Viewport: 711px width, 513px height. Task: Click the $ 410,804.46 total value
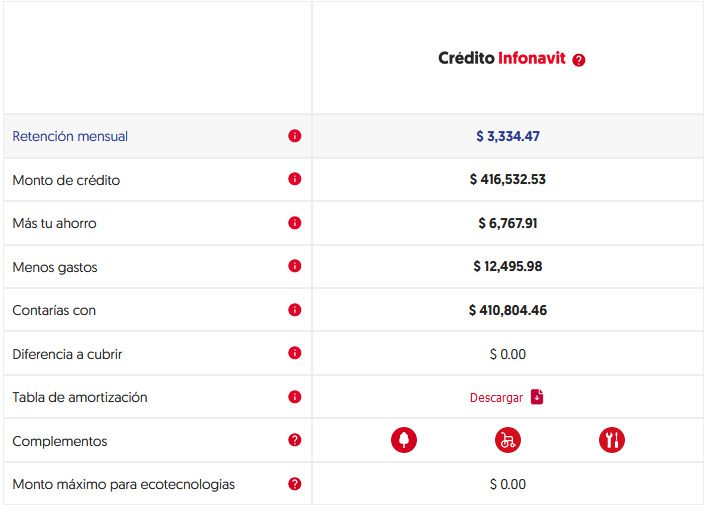508,310
